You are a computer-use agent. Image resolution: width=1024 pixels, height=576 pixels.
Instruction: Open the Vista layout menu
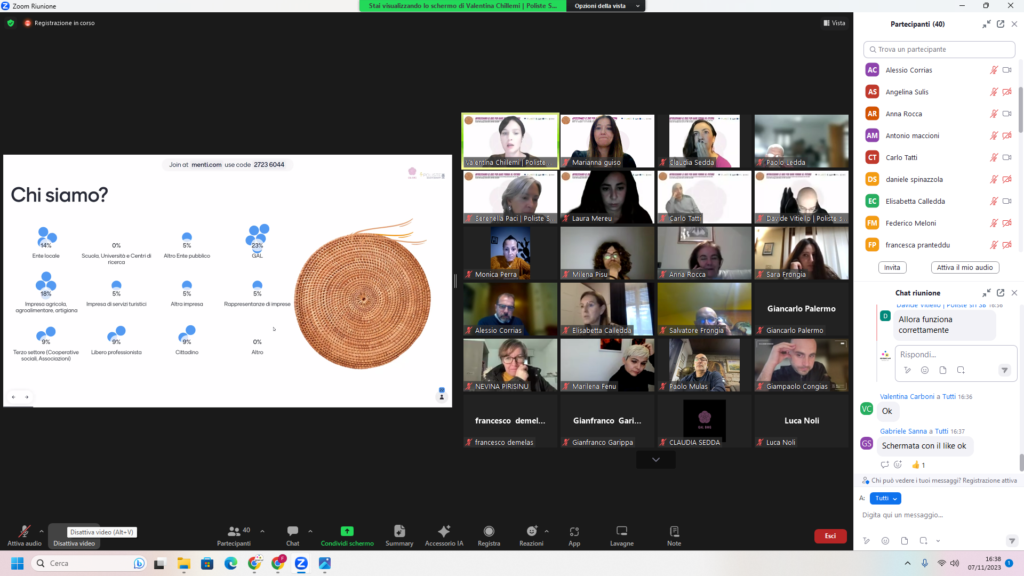(834, 23)
